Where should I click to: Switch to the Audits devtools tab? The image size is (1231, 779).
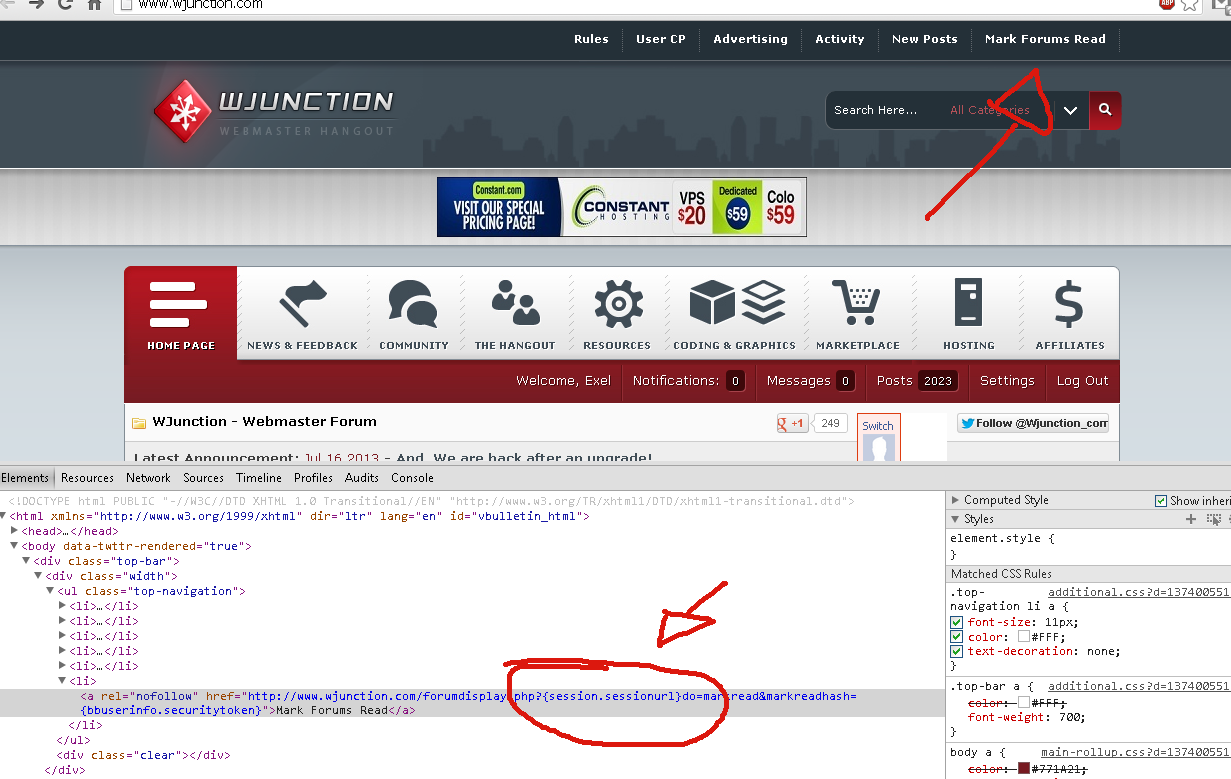[362, 478]
